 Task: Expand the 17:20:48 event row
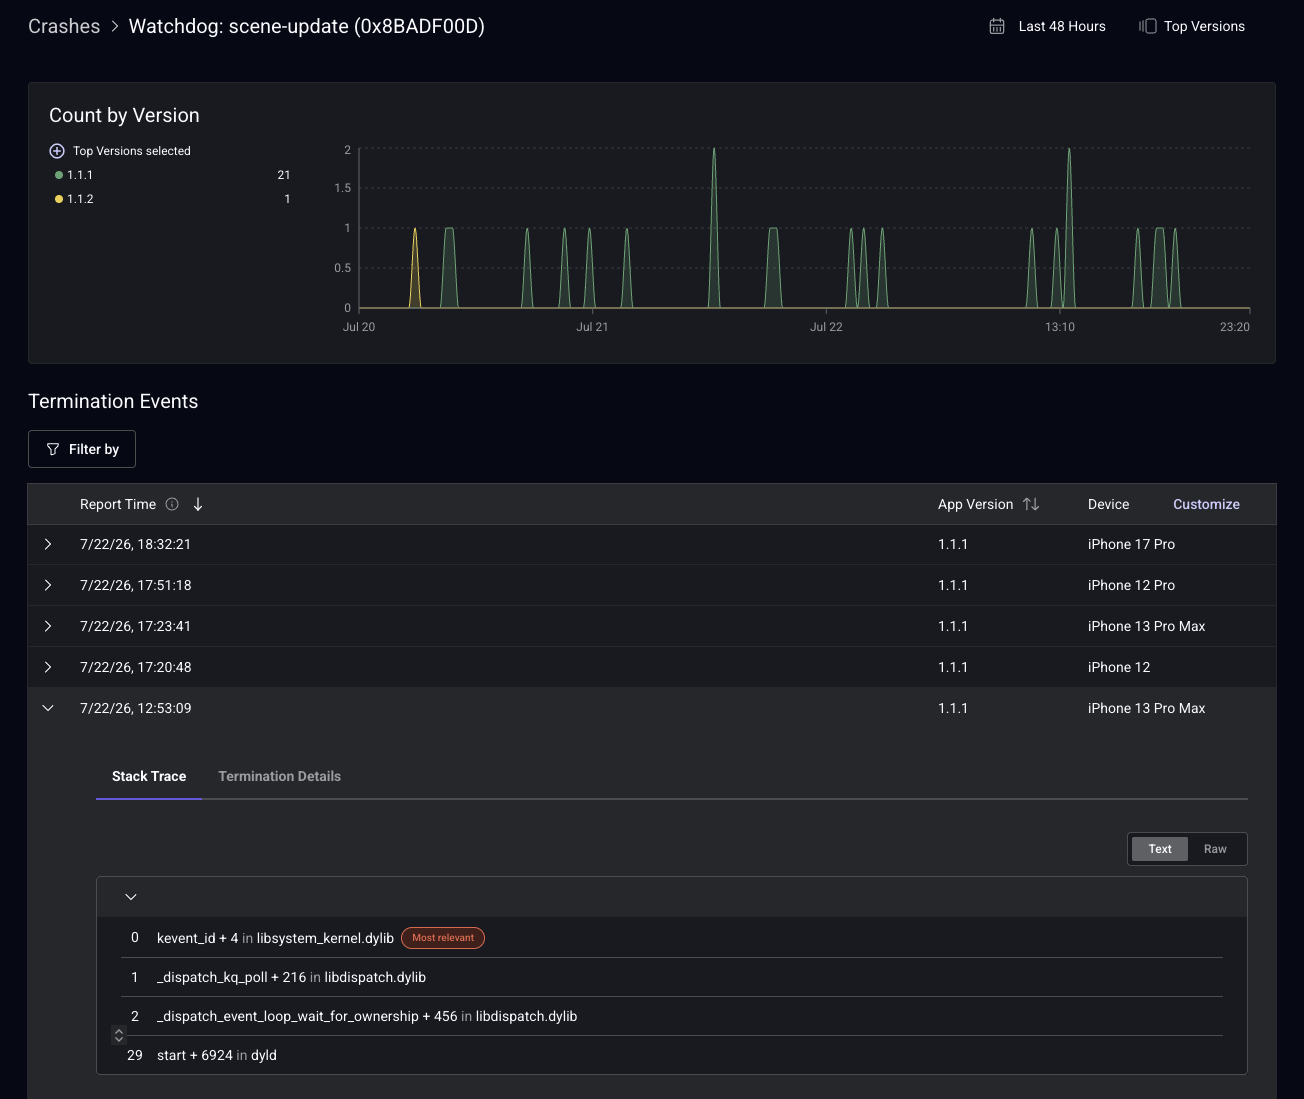[x=48, y=667]
